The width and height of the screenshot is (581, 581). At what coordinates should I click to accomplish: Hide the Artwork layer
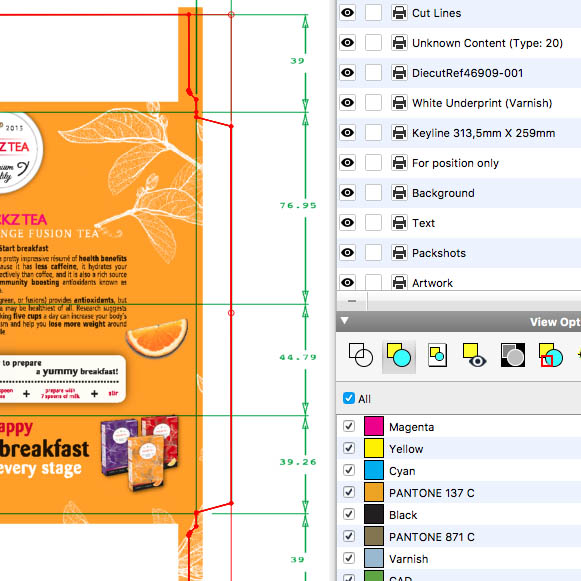tap(347, 283)
